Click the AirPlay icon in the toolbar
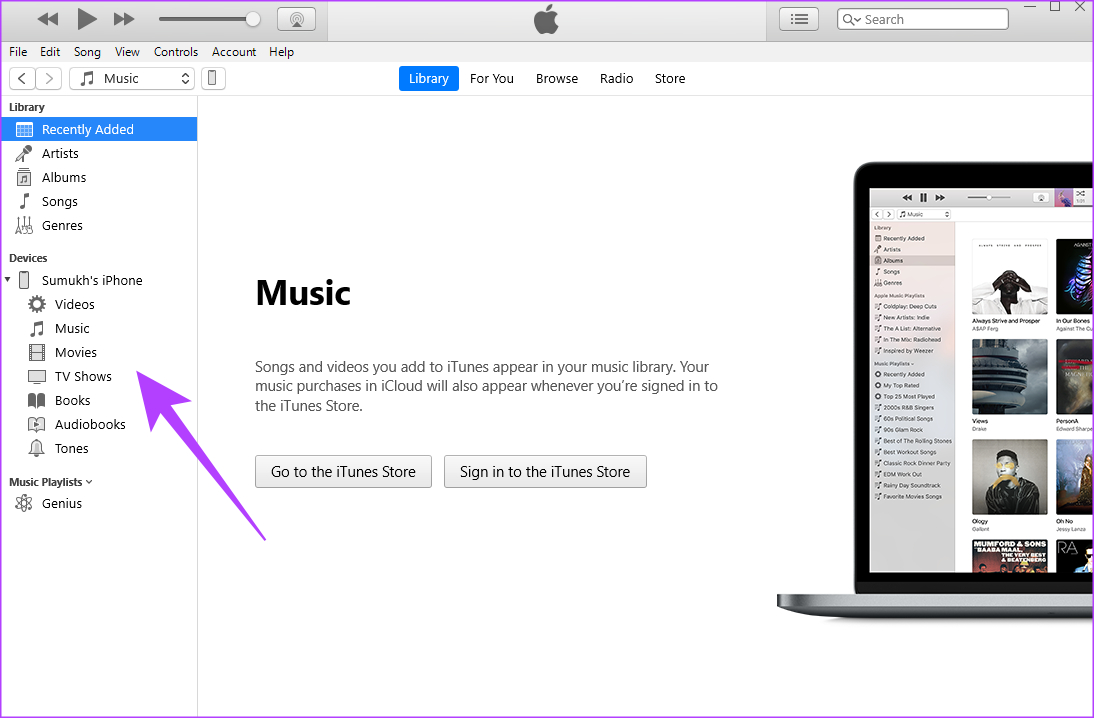 pos(296,18)
